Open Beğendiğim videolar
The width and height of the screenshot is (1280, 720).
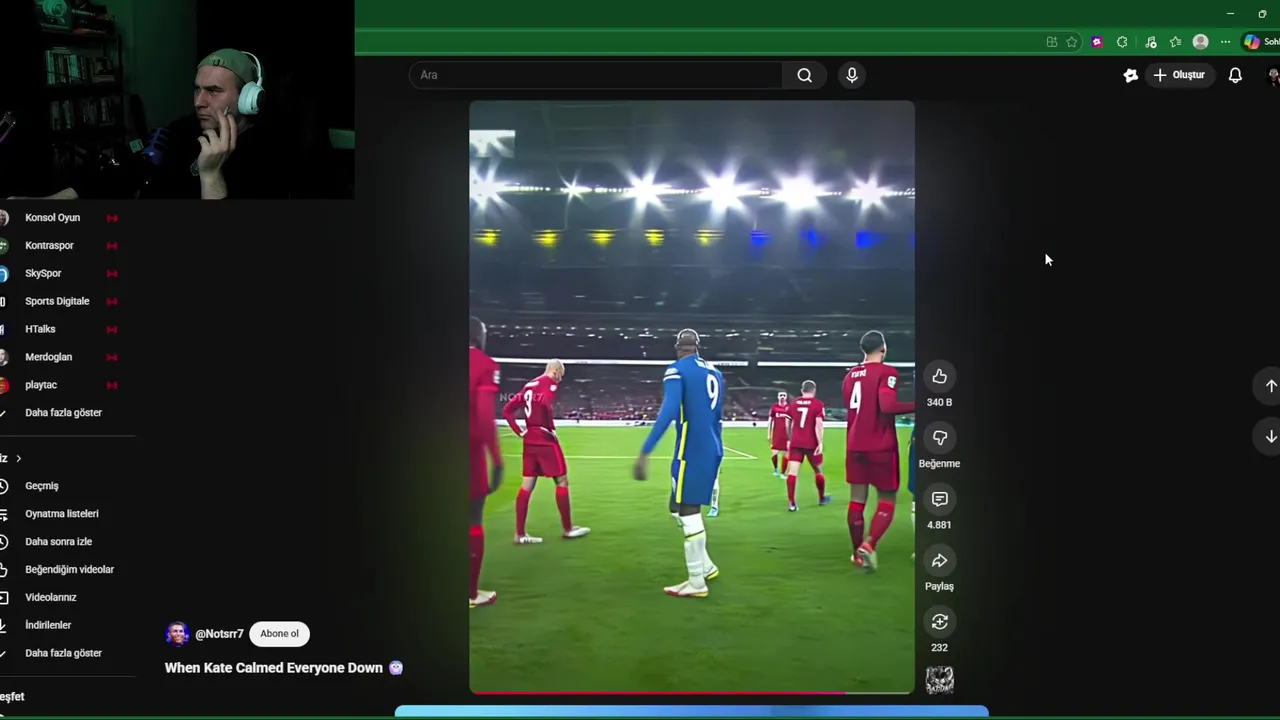click(69, 570)
